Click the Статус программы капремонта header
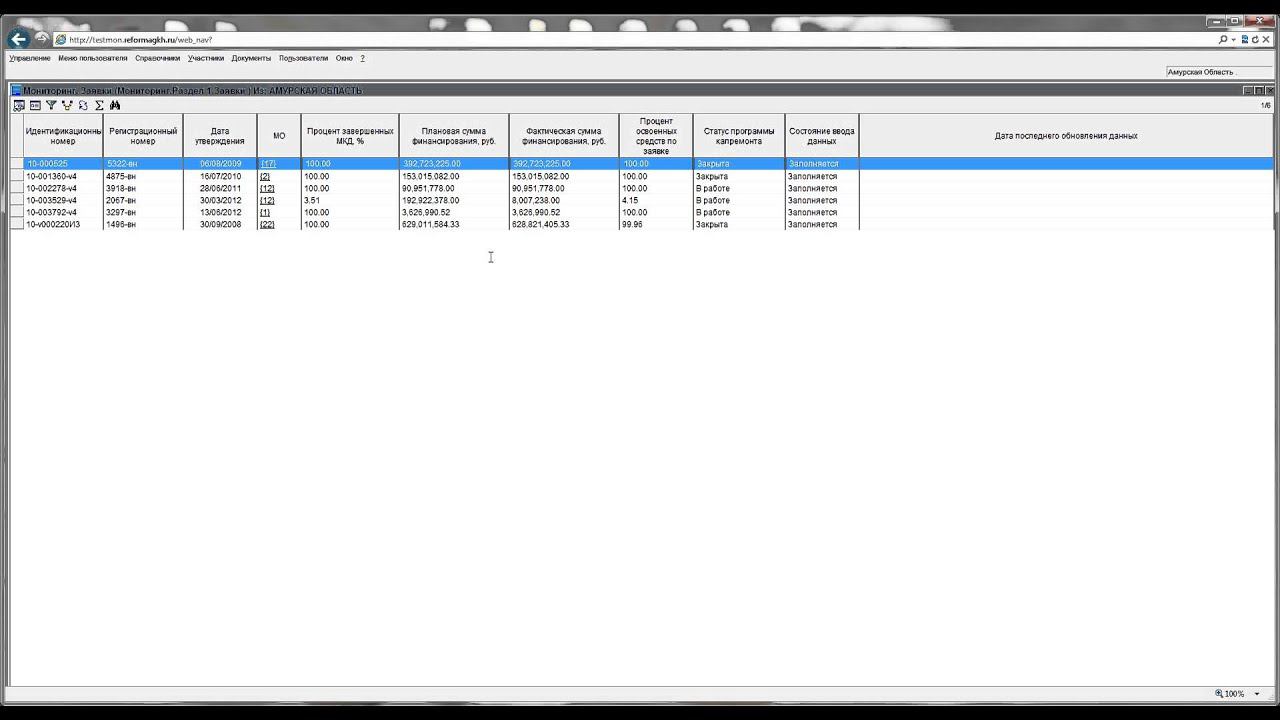Screen dimensions: 1280x720 [739, 136]
